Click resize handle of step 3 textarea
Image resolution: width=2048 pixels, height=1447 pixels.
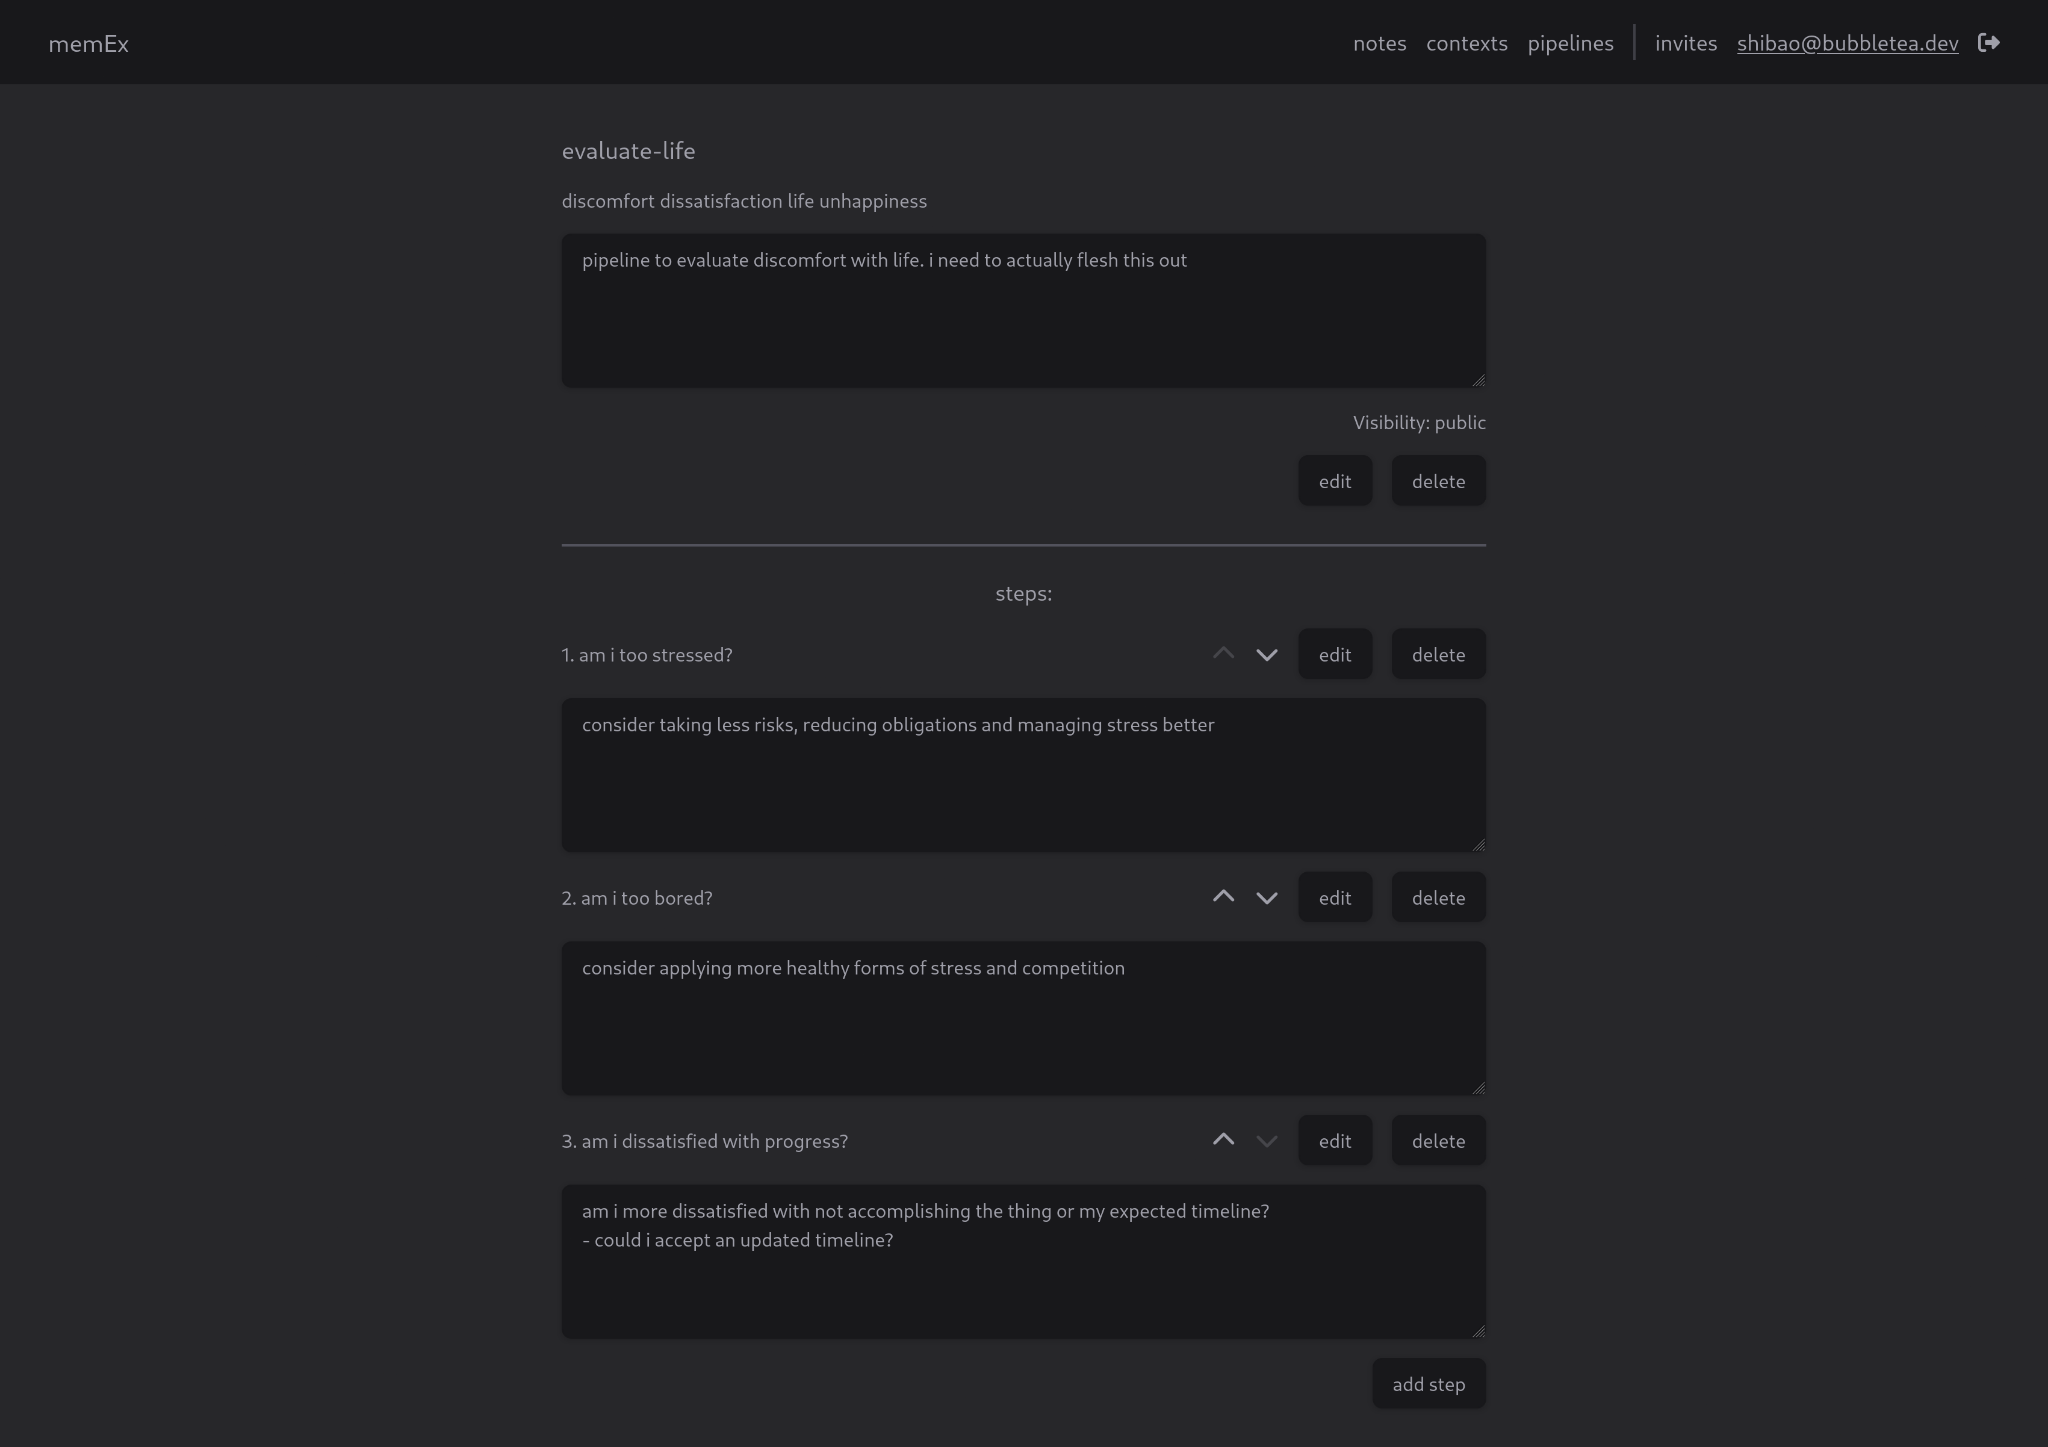coord(1478,1331)
